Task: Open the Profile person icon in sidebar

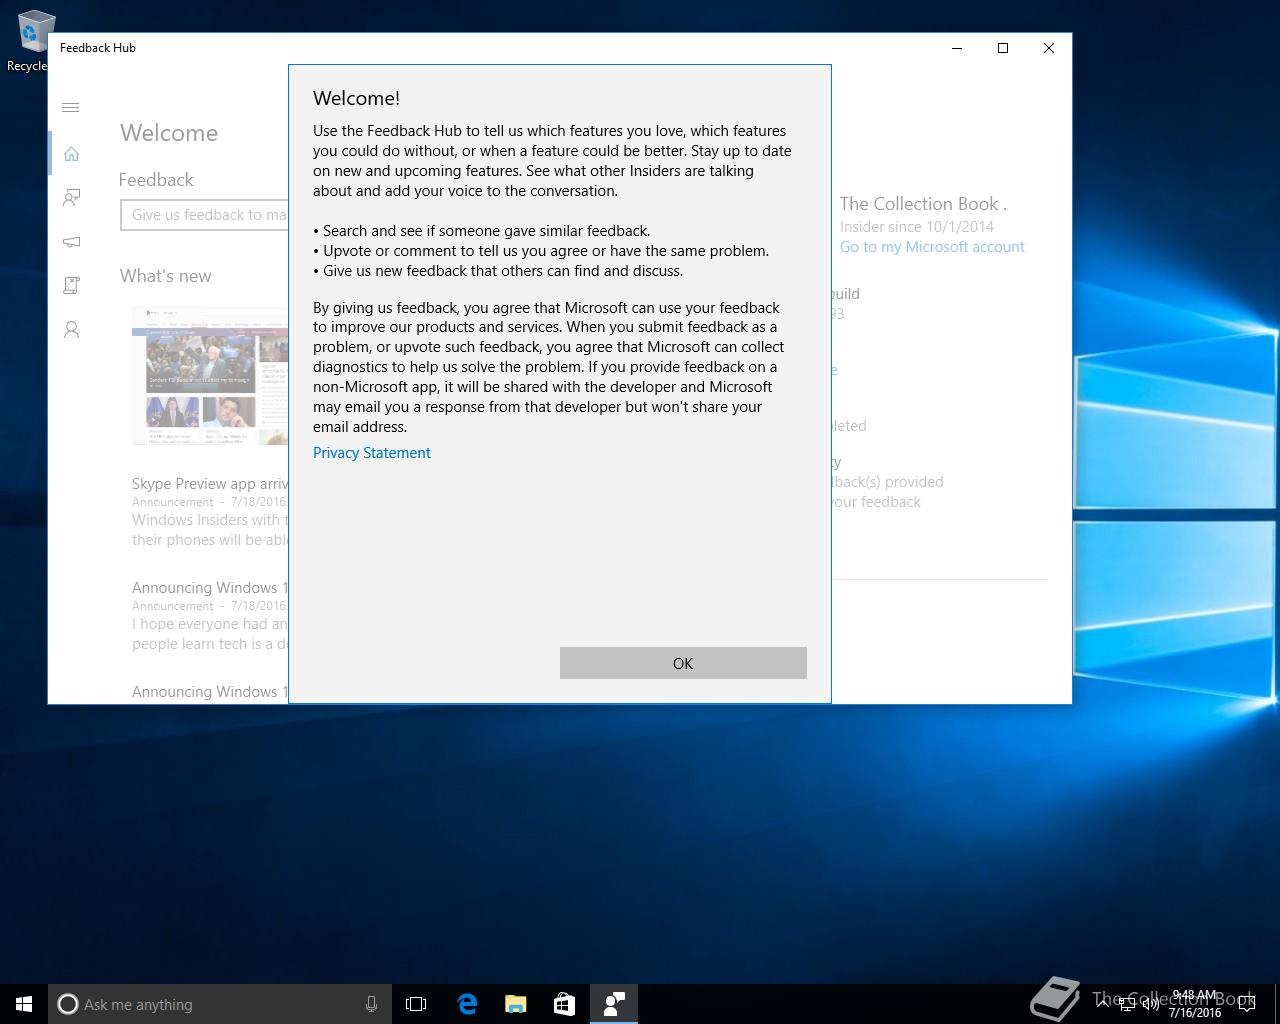Action: click(x=71, y=330)
